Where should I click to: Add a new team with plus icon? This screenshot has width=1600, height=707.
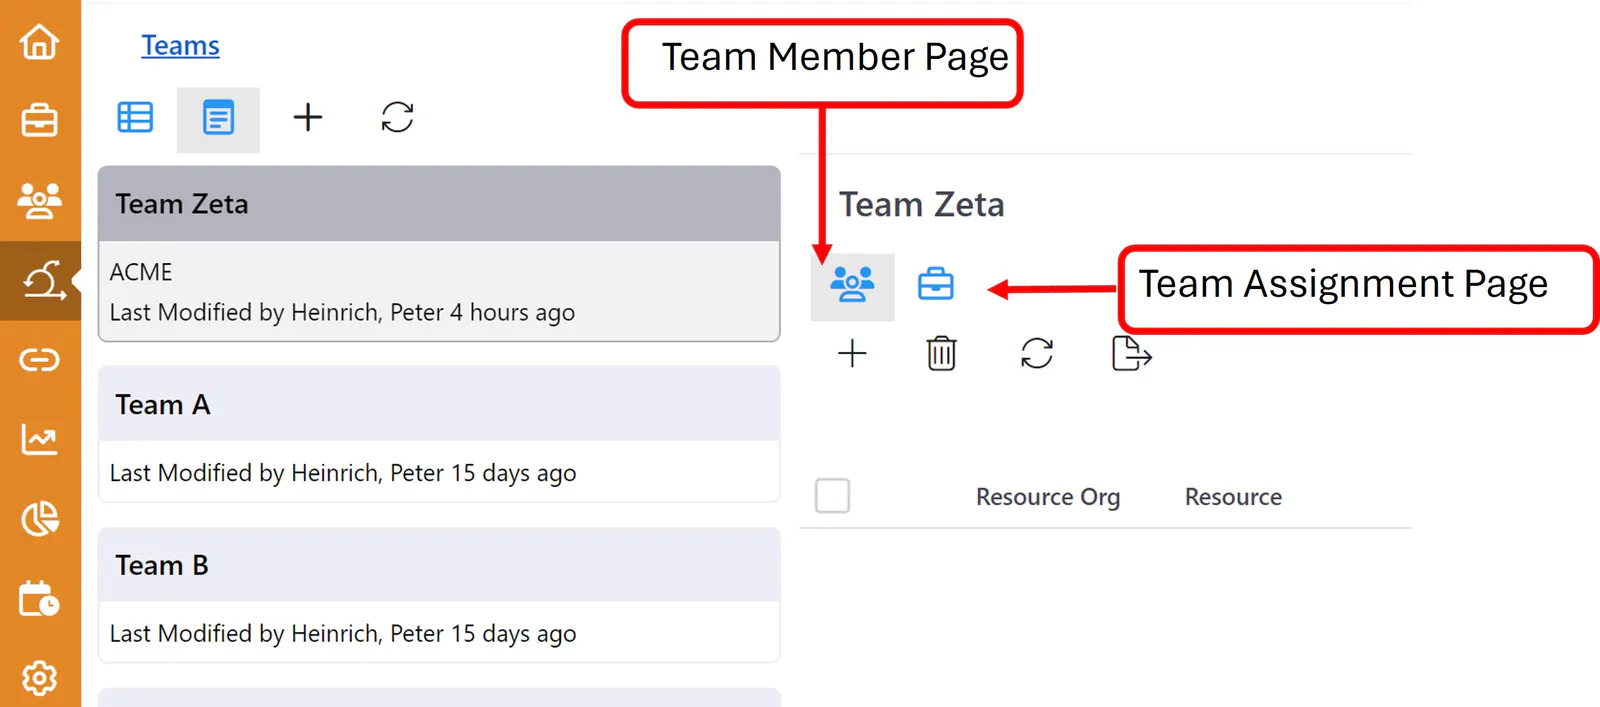[x=308, y=117]
